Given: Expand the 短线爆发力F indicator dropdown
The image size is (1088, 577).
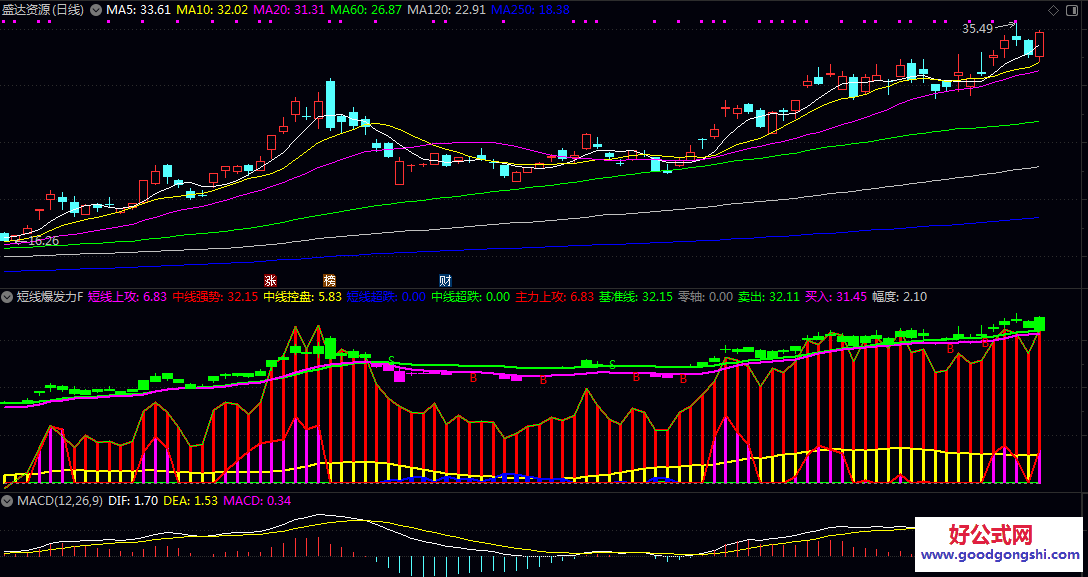Looking at the screenshot, I should [x=8, y=297].
